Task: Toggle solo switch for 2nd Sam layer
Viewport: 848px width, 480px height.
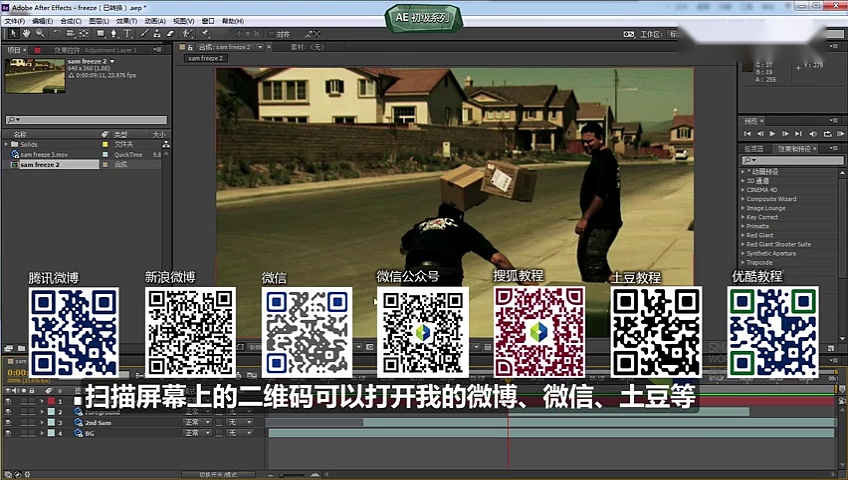Action: click(24, 423)
